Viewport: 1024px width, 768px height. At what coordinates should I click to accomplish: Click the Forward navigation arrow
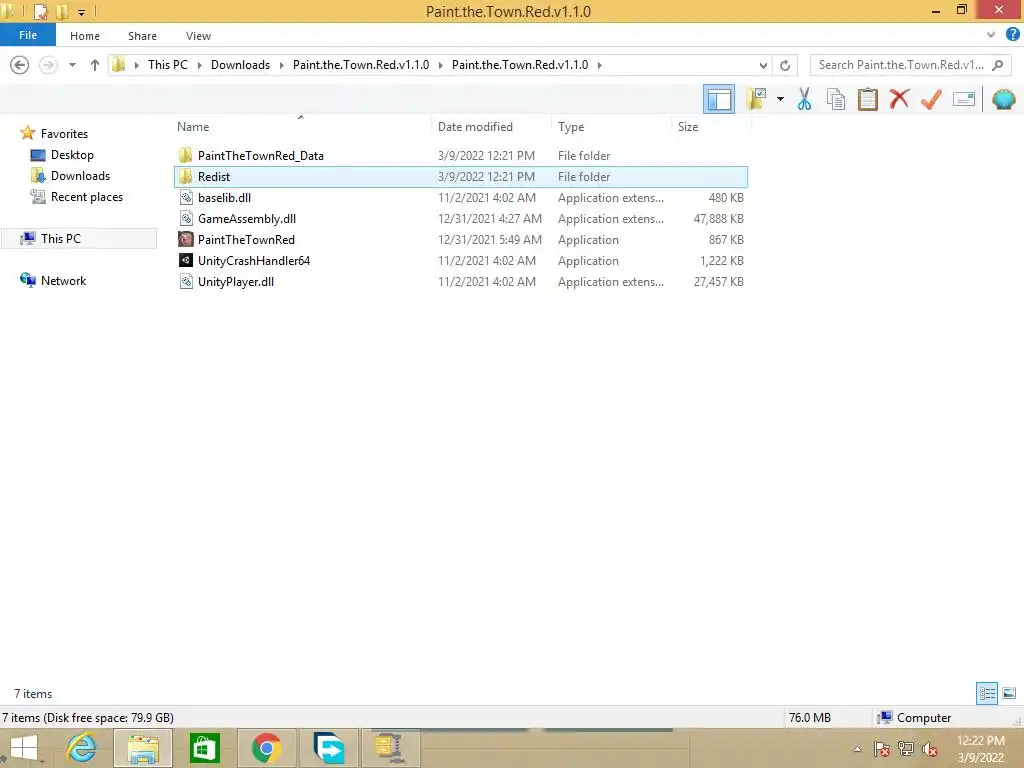coord(48,65)
